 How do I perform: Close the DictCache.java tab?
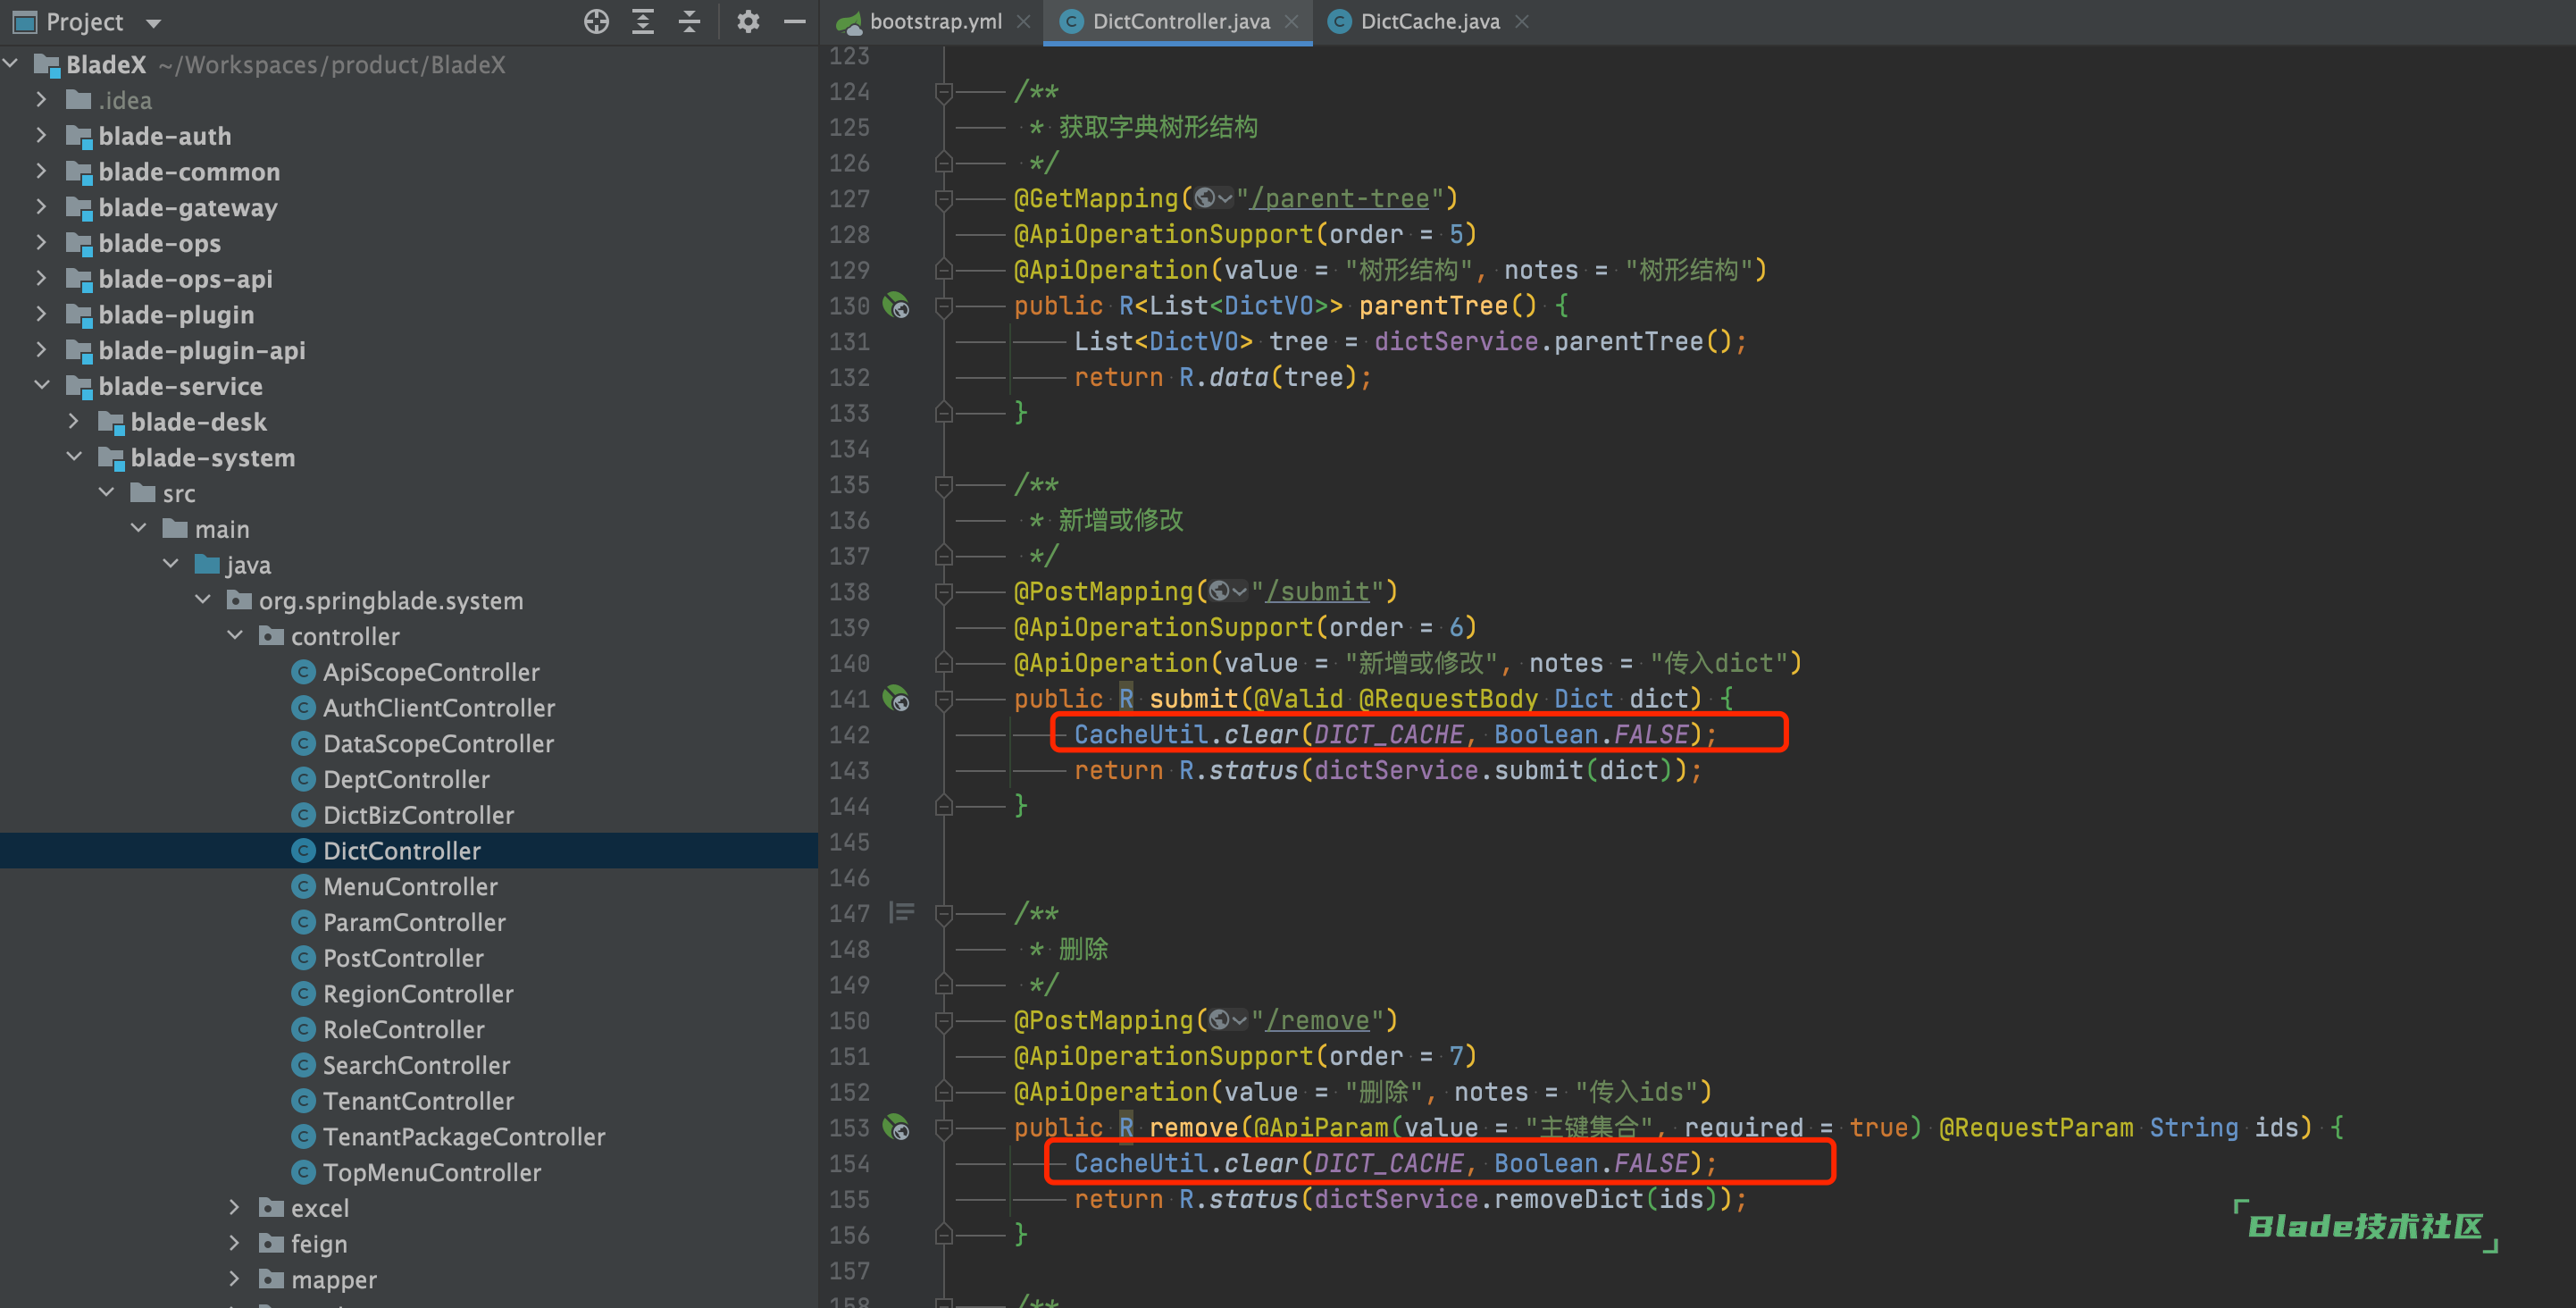click(x=1521, y=21)
